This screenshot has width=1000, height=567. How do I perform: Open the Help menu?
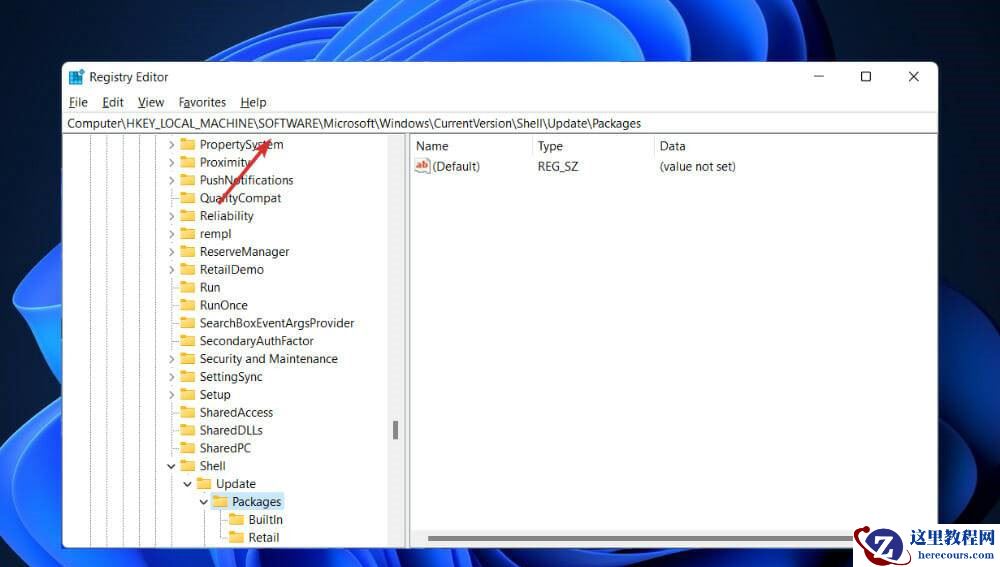point(253,102)
